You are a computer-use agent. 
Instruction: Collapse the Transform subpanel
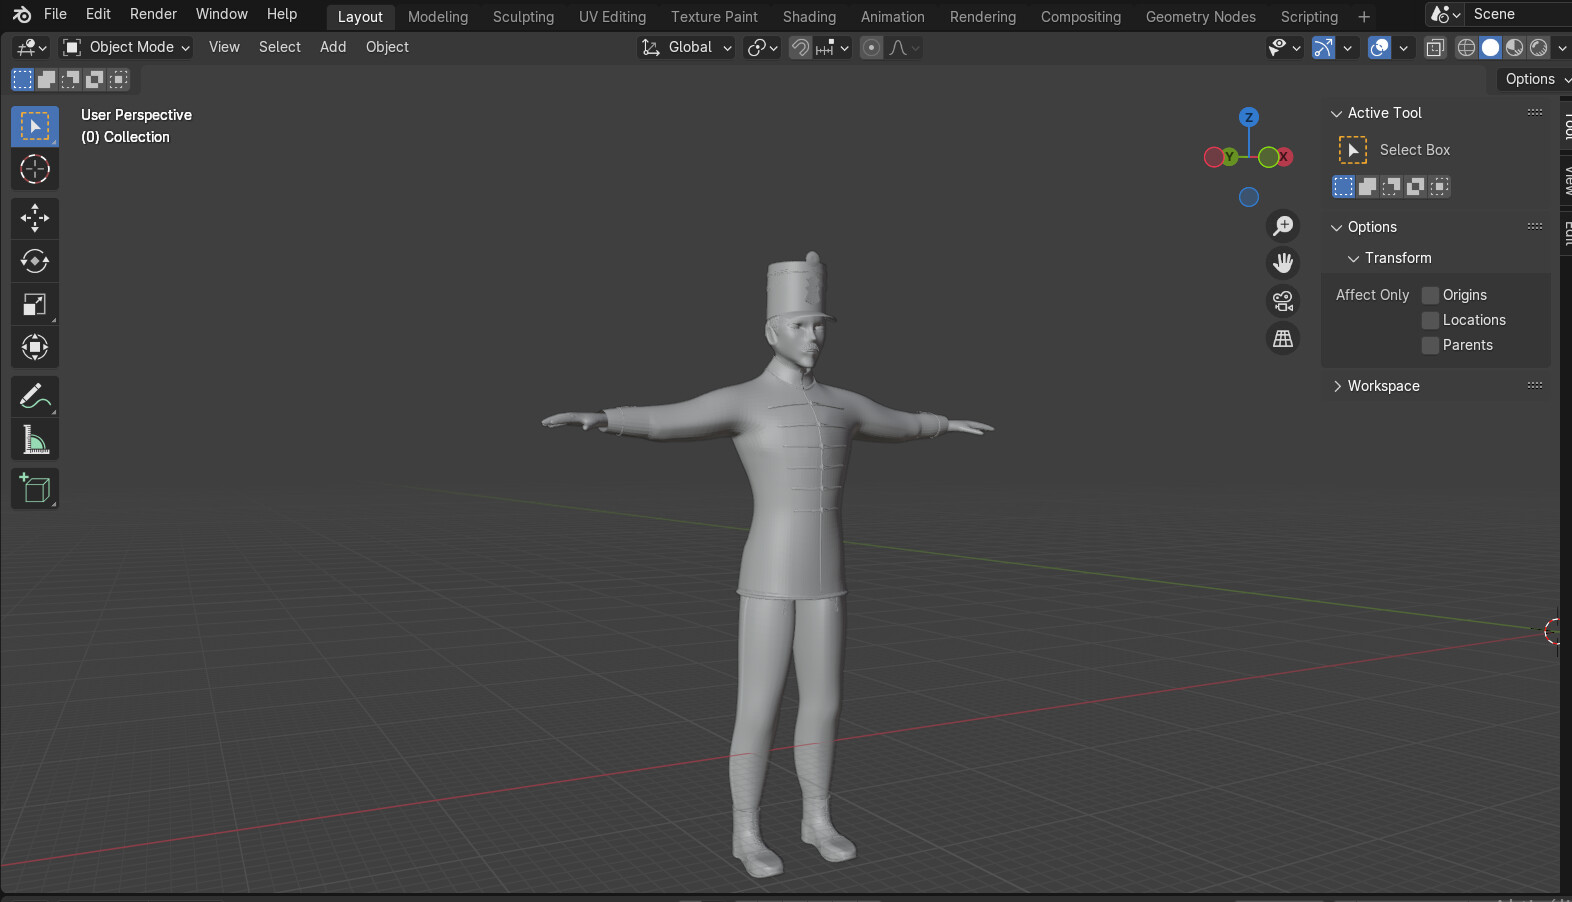(1354, 258)
